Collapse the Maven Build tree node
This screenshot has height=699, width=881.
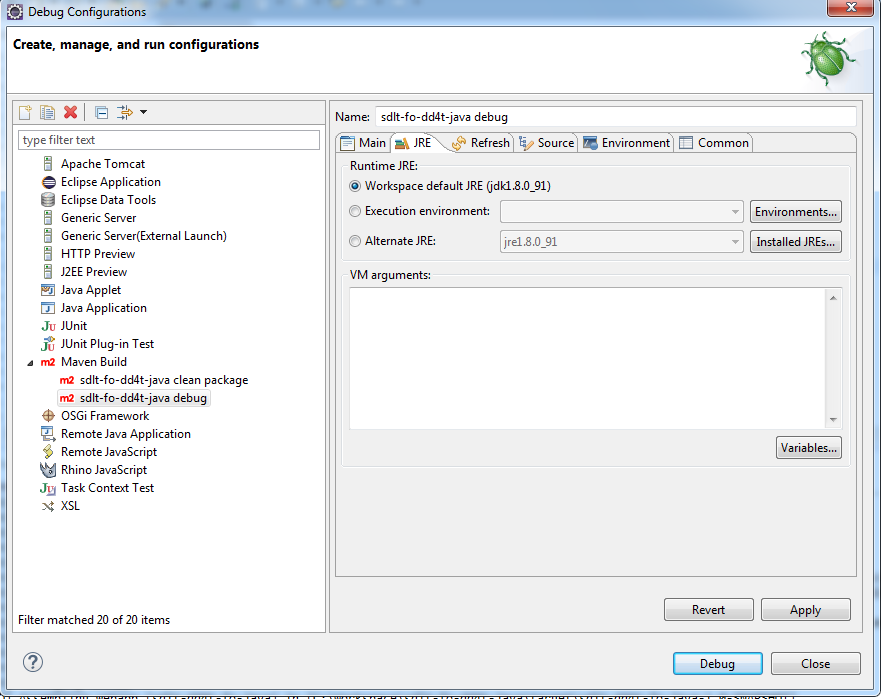tap(30, 362)
